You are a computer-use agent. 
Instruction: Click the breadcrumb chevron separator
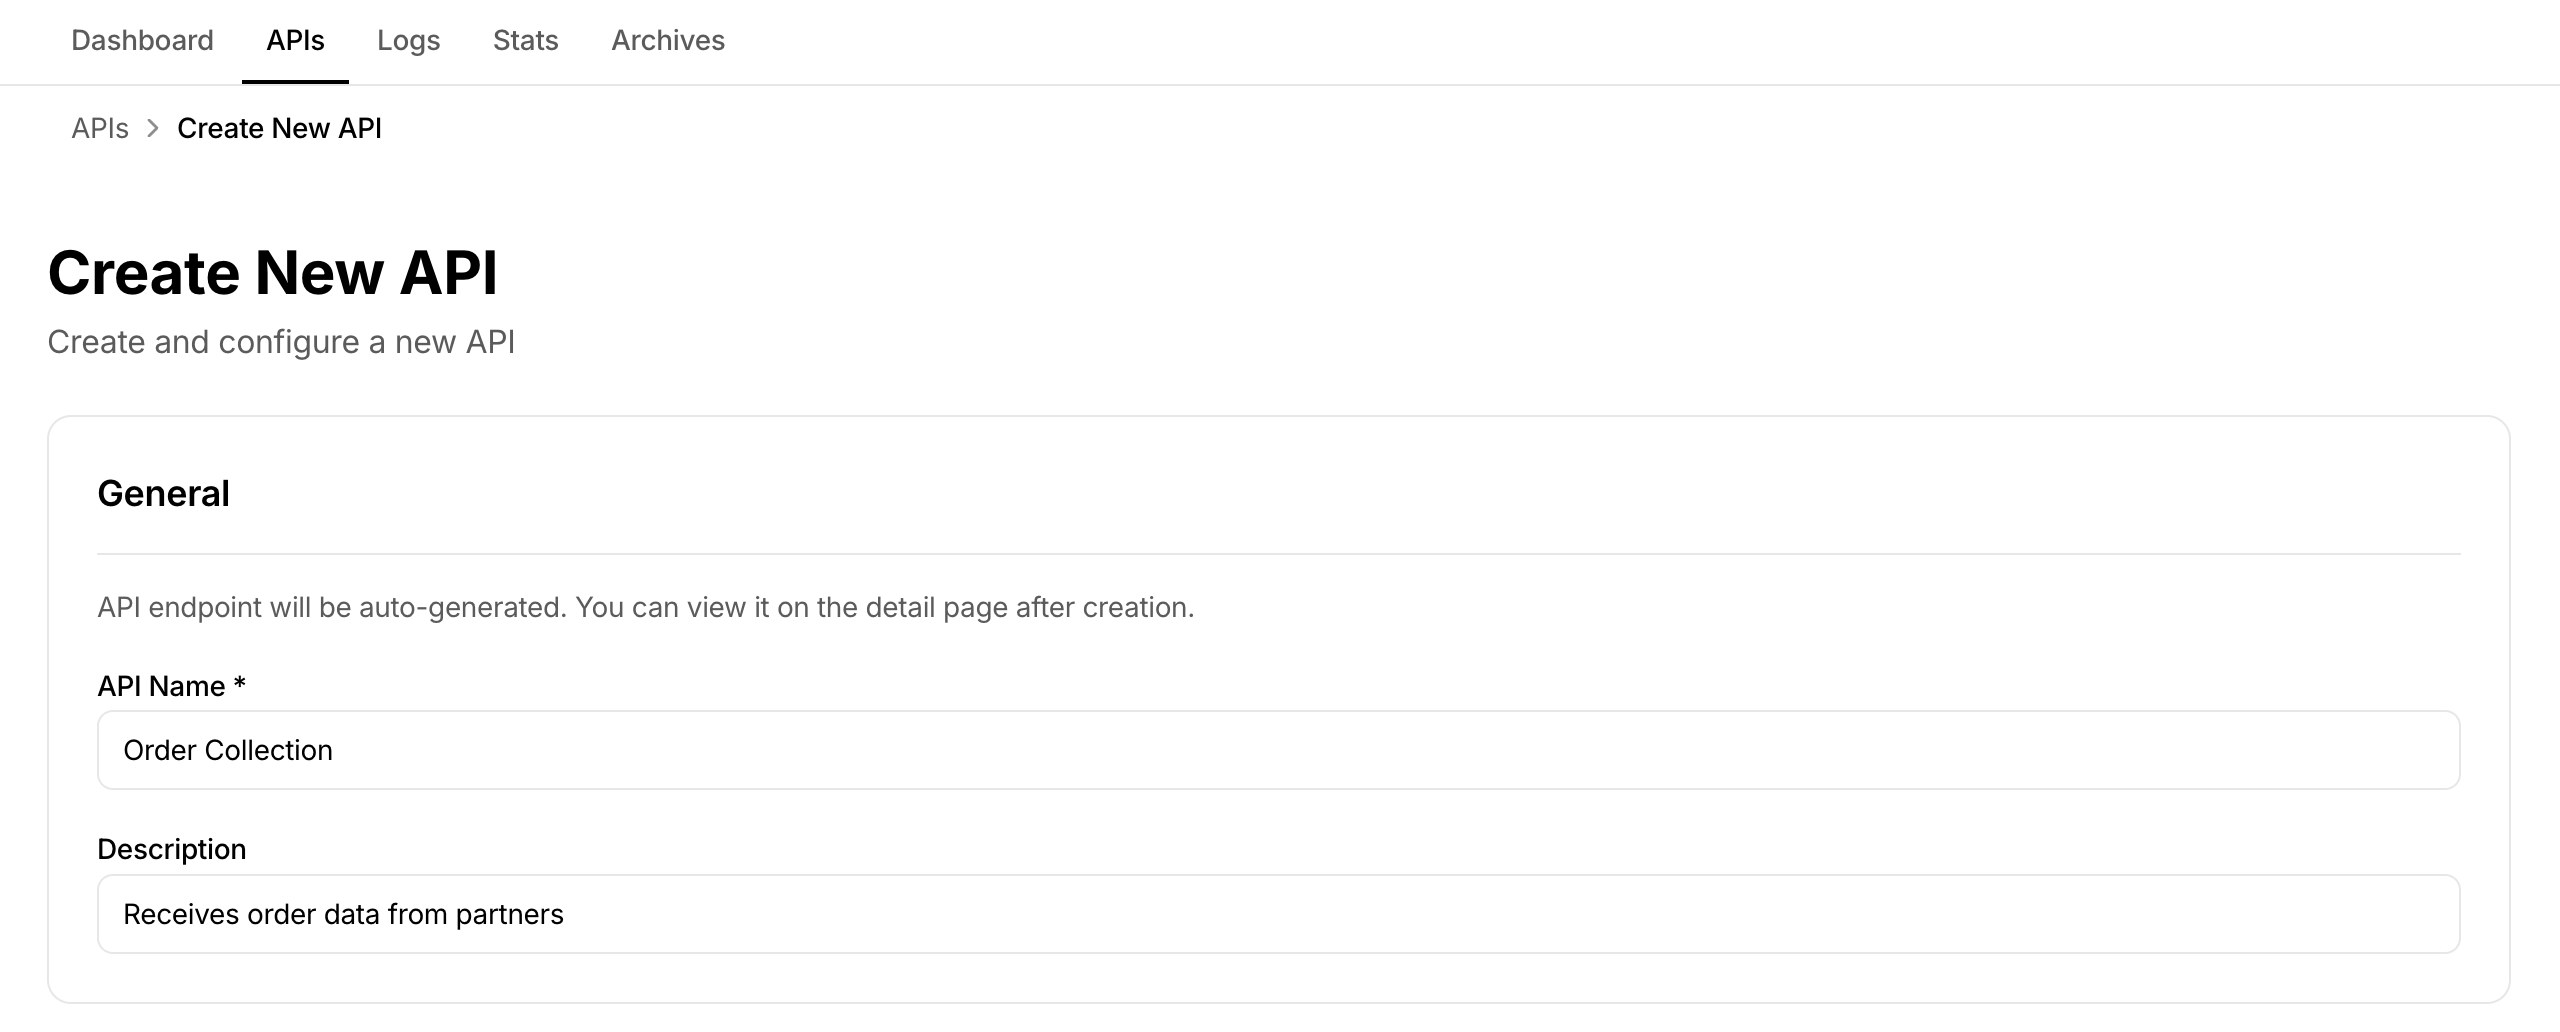[153, 128]
